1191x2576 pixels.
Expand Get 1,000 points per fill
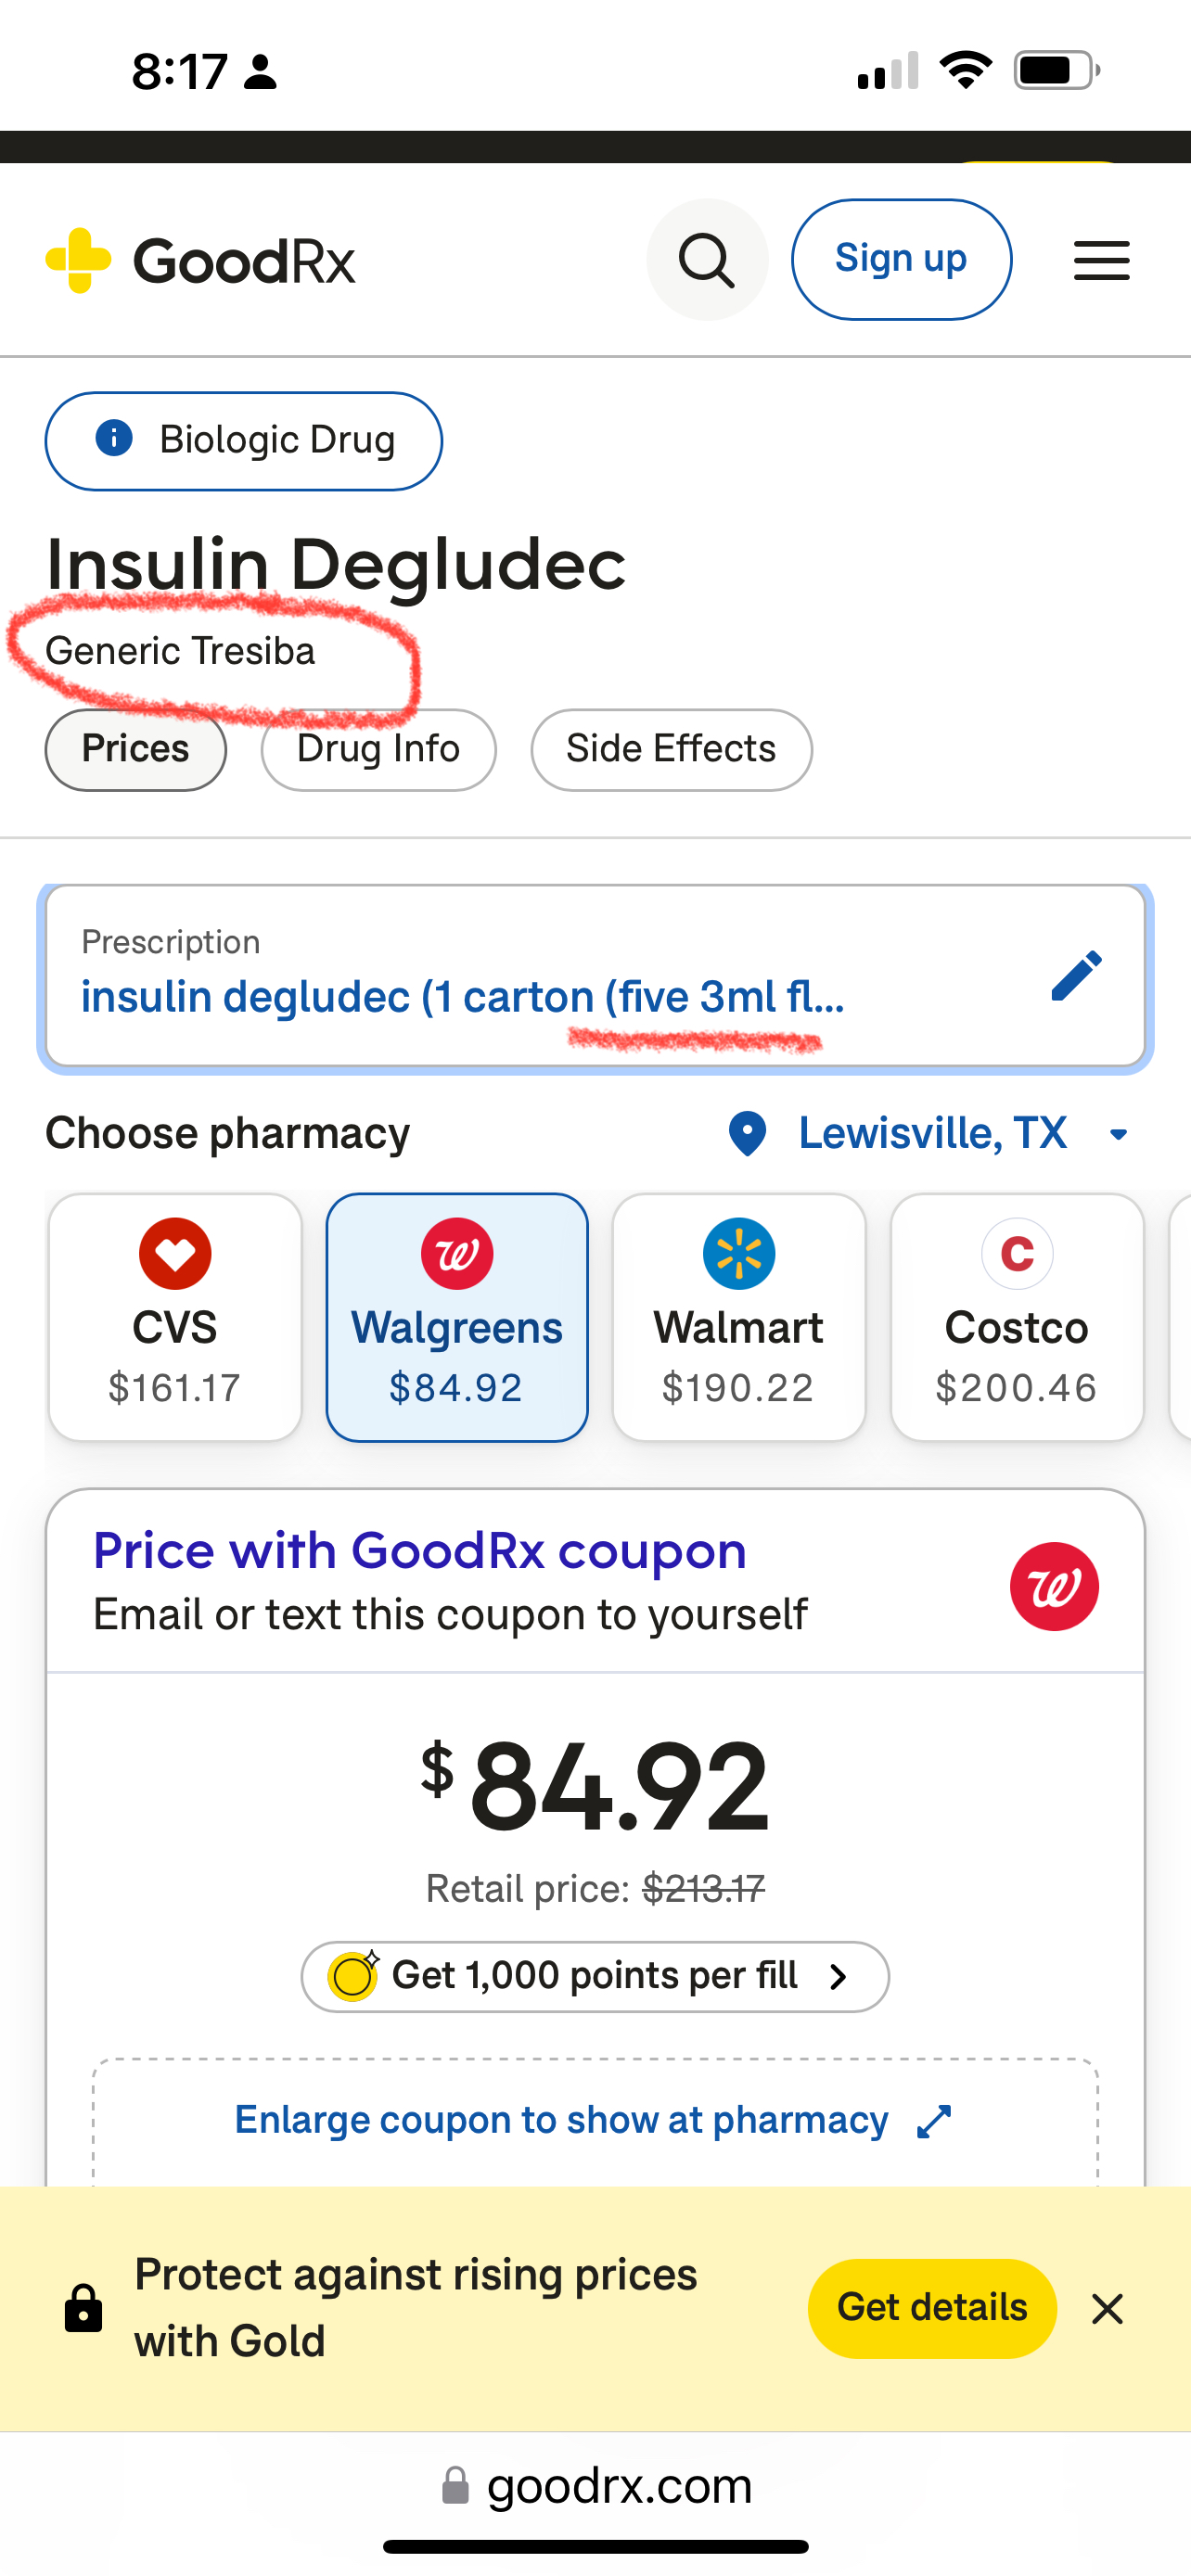(x=594, y=1976)
